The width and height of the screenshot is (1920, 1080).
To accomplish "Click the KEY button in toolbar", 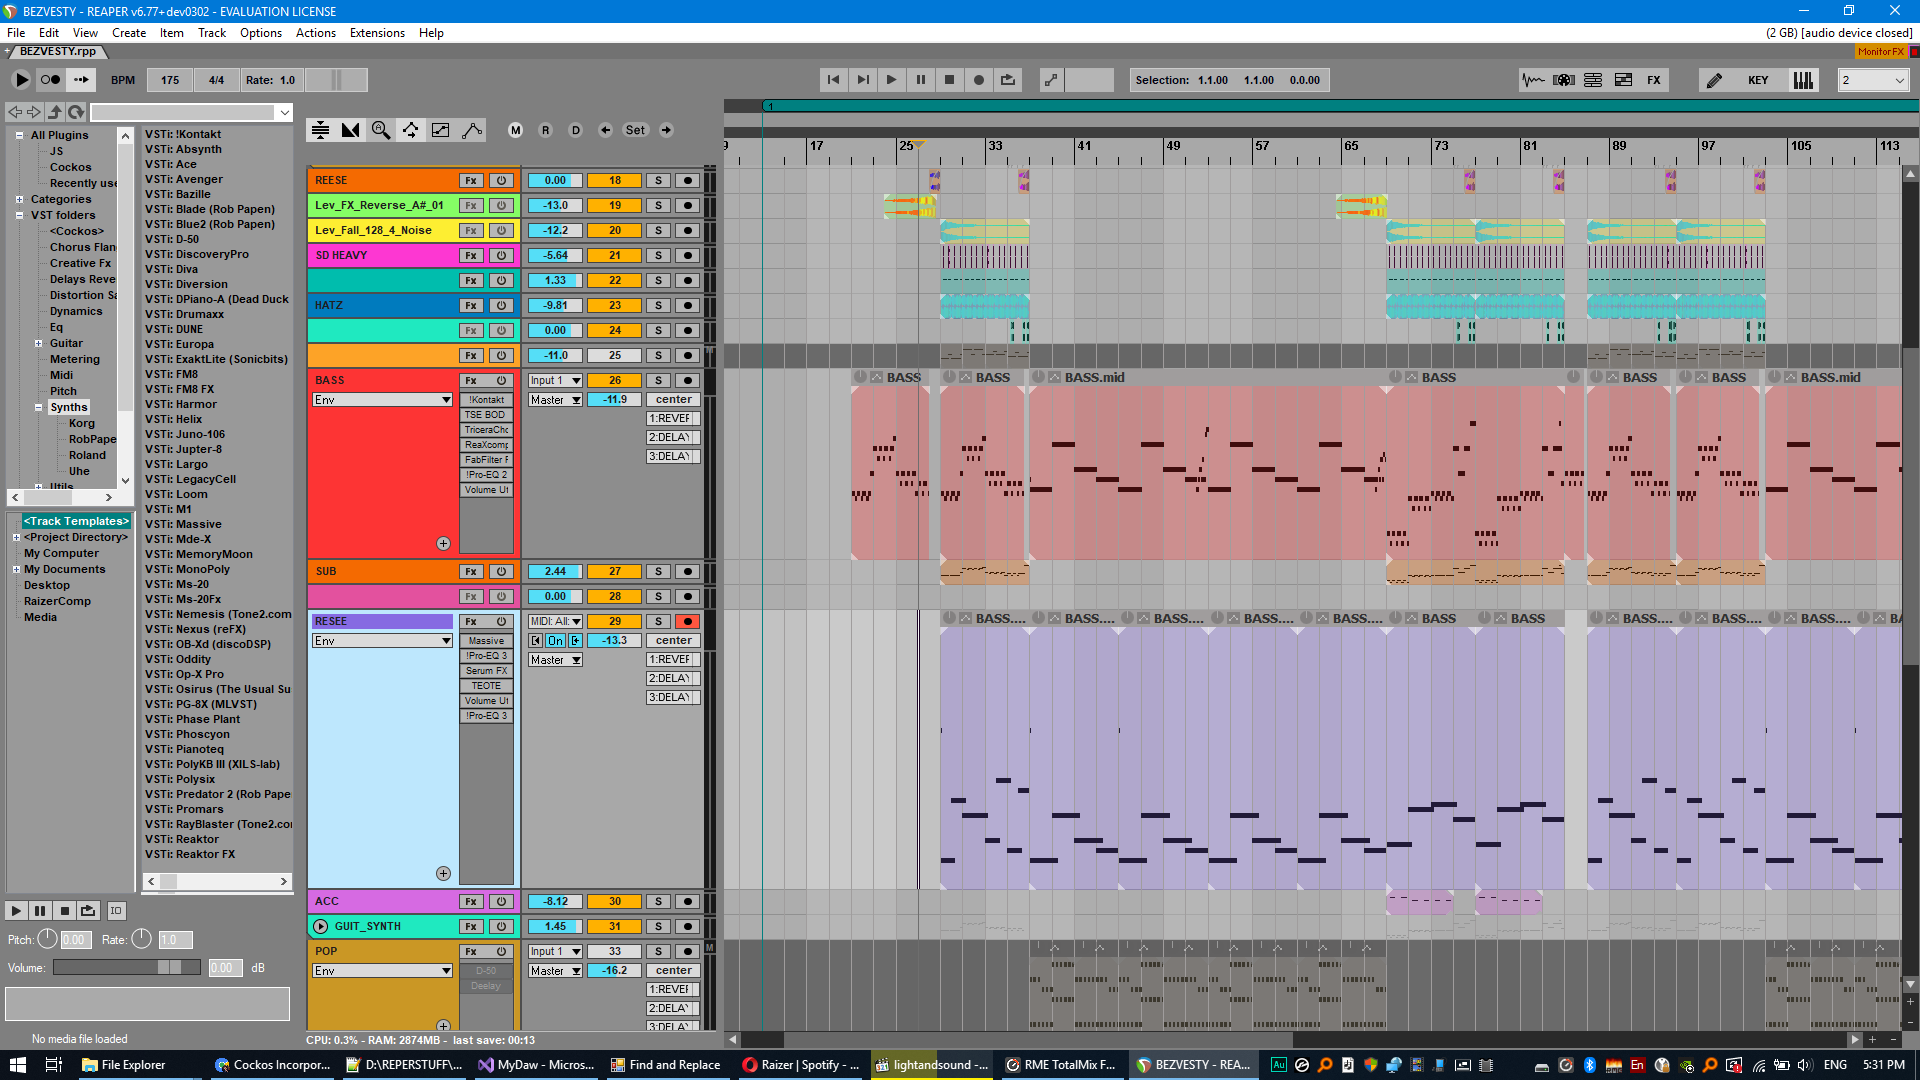I will point(1757,80).
